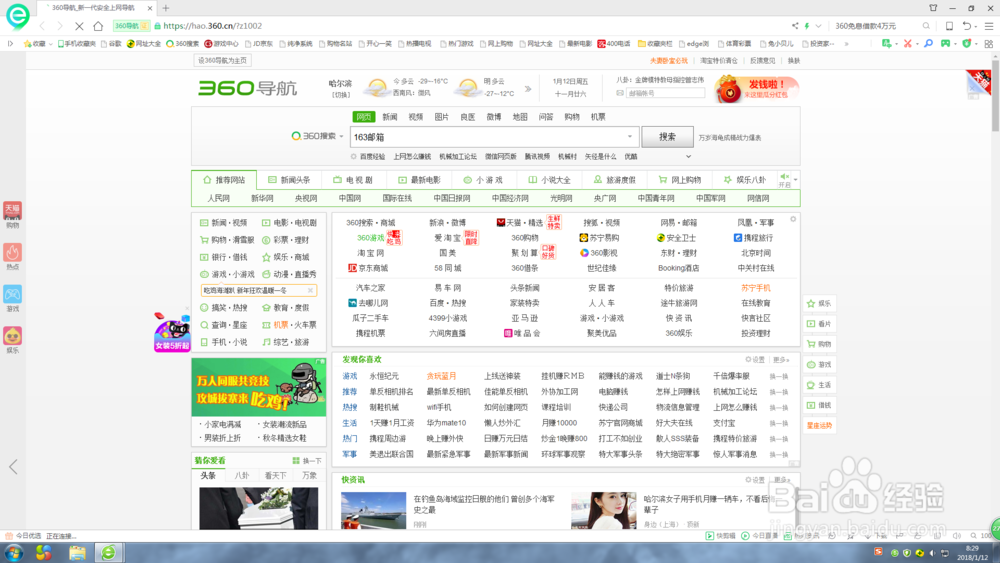Click the red scissors screenshot tool
The width and height of the screenshot is (1000, 563).
(x=908, y=44)
